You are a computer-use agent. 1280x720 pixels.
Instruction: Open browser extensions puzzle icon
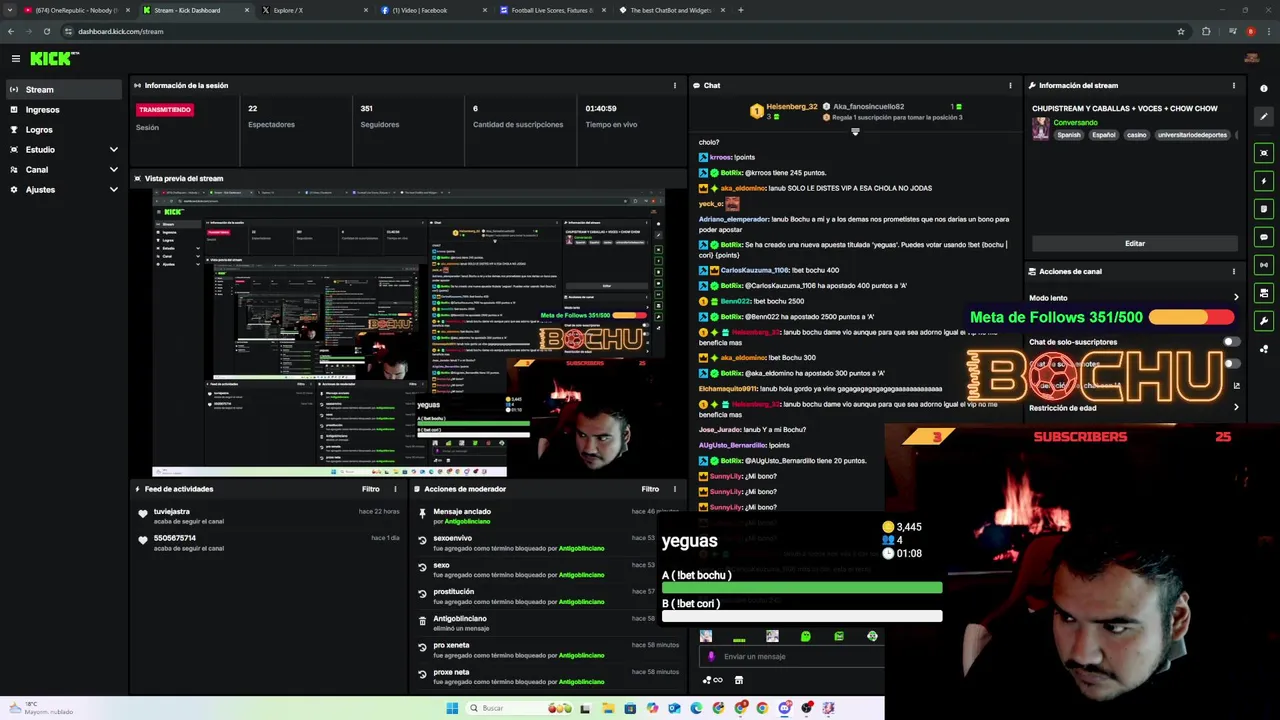[x=1206, y=31]
